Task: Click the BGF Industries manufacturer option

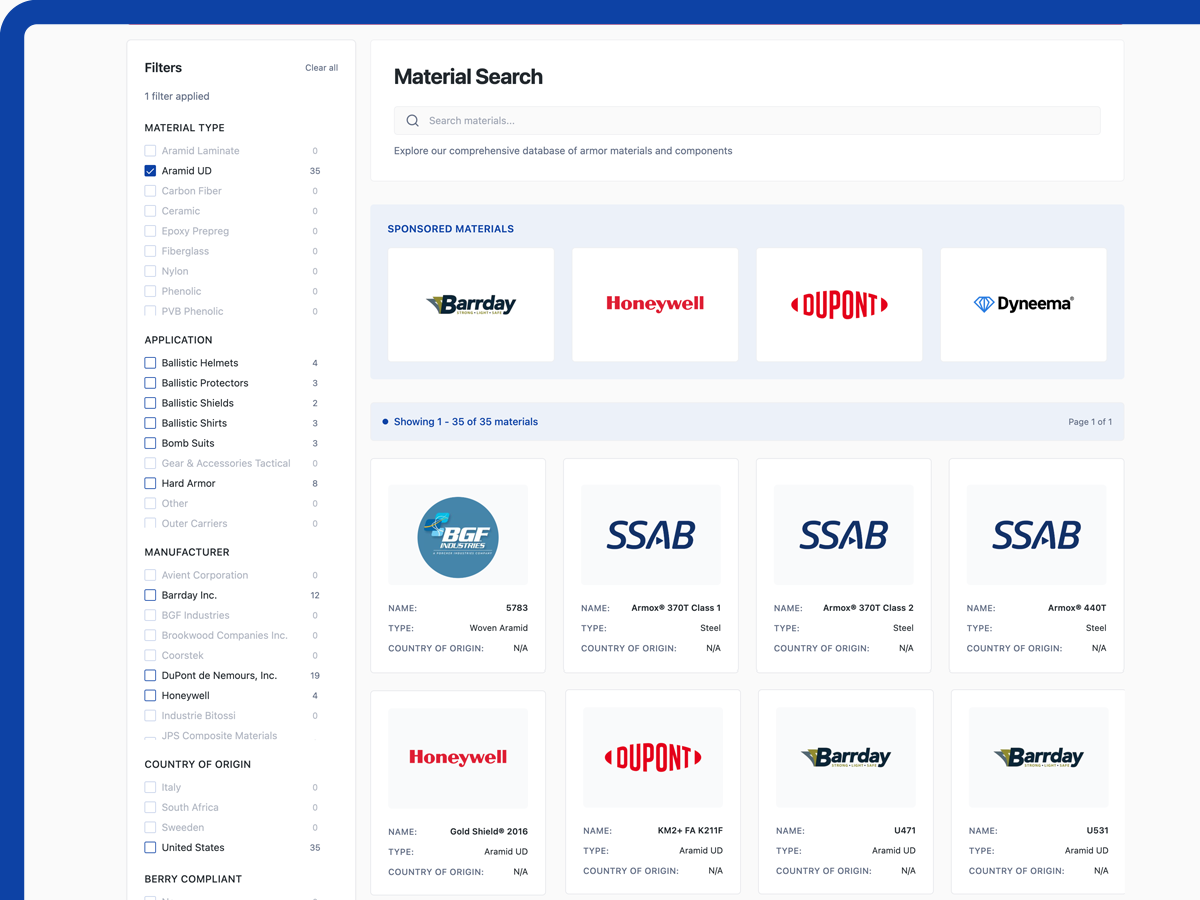Action: click(x=196, y=615)
